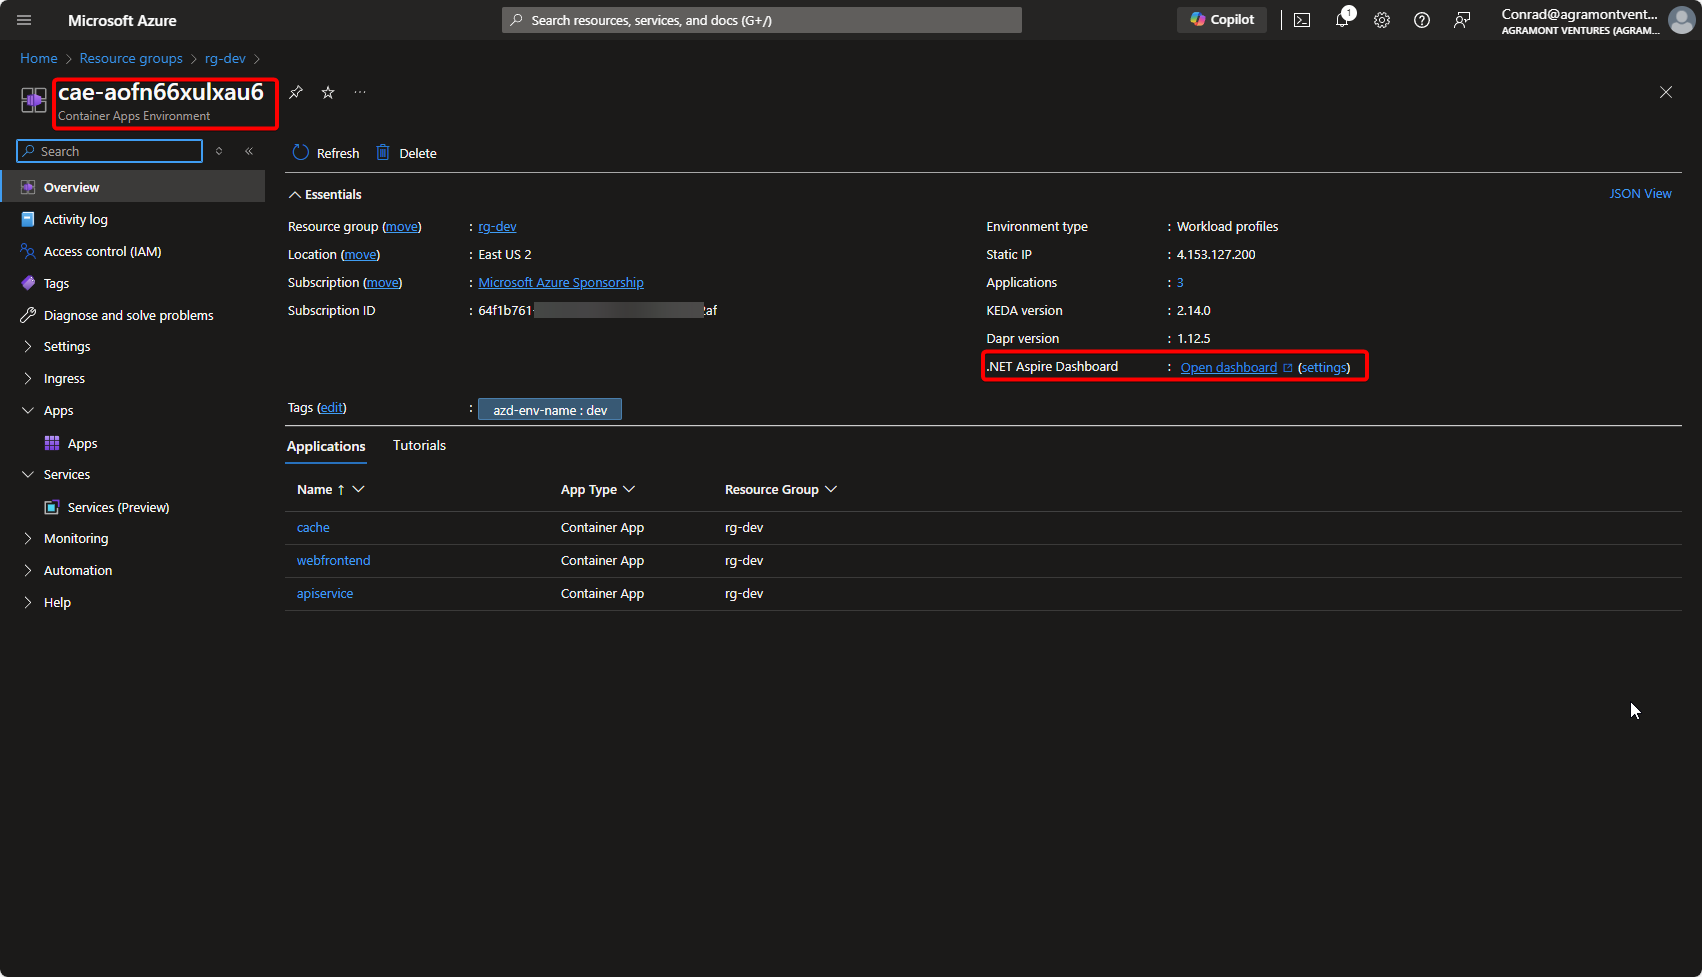The width and height of the screenshot is (1702, 977).
Task: Focus the top portal search bar
Action: [762, 20]
